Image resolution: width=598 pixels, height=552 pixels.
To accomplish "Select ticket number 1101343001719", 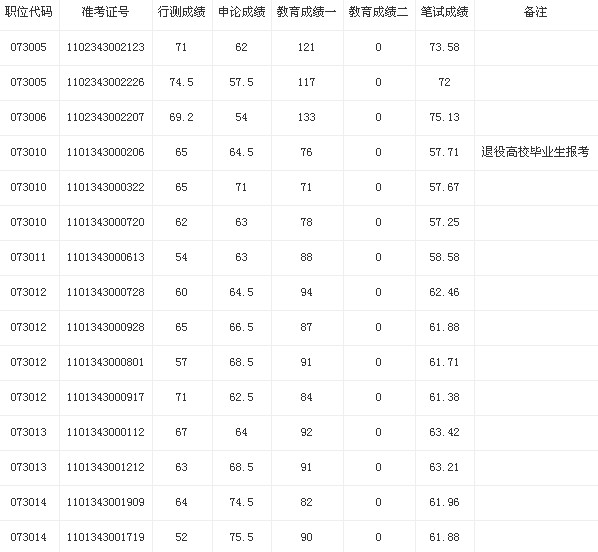I will [x=106, y=537].
